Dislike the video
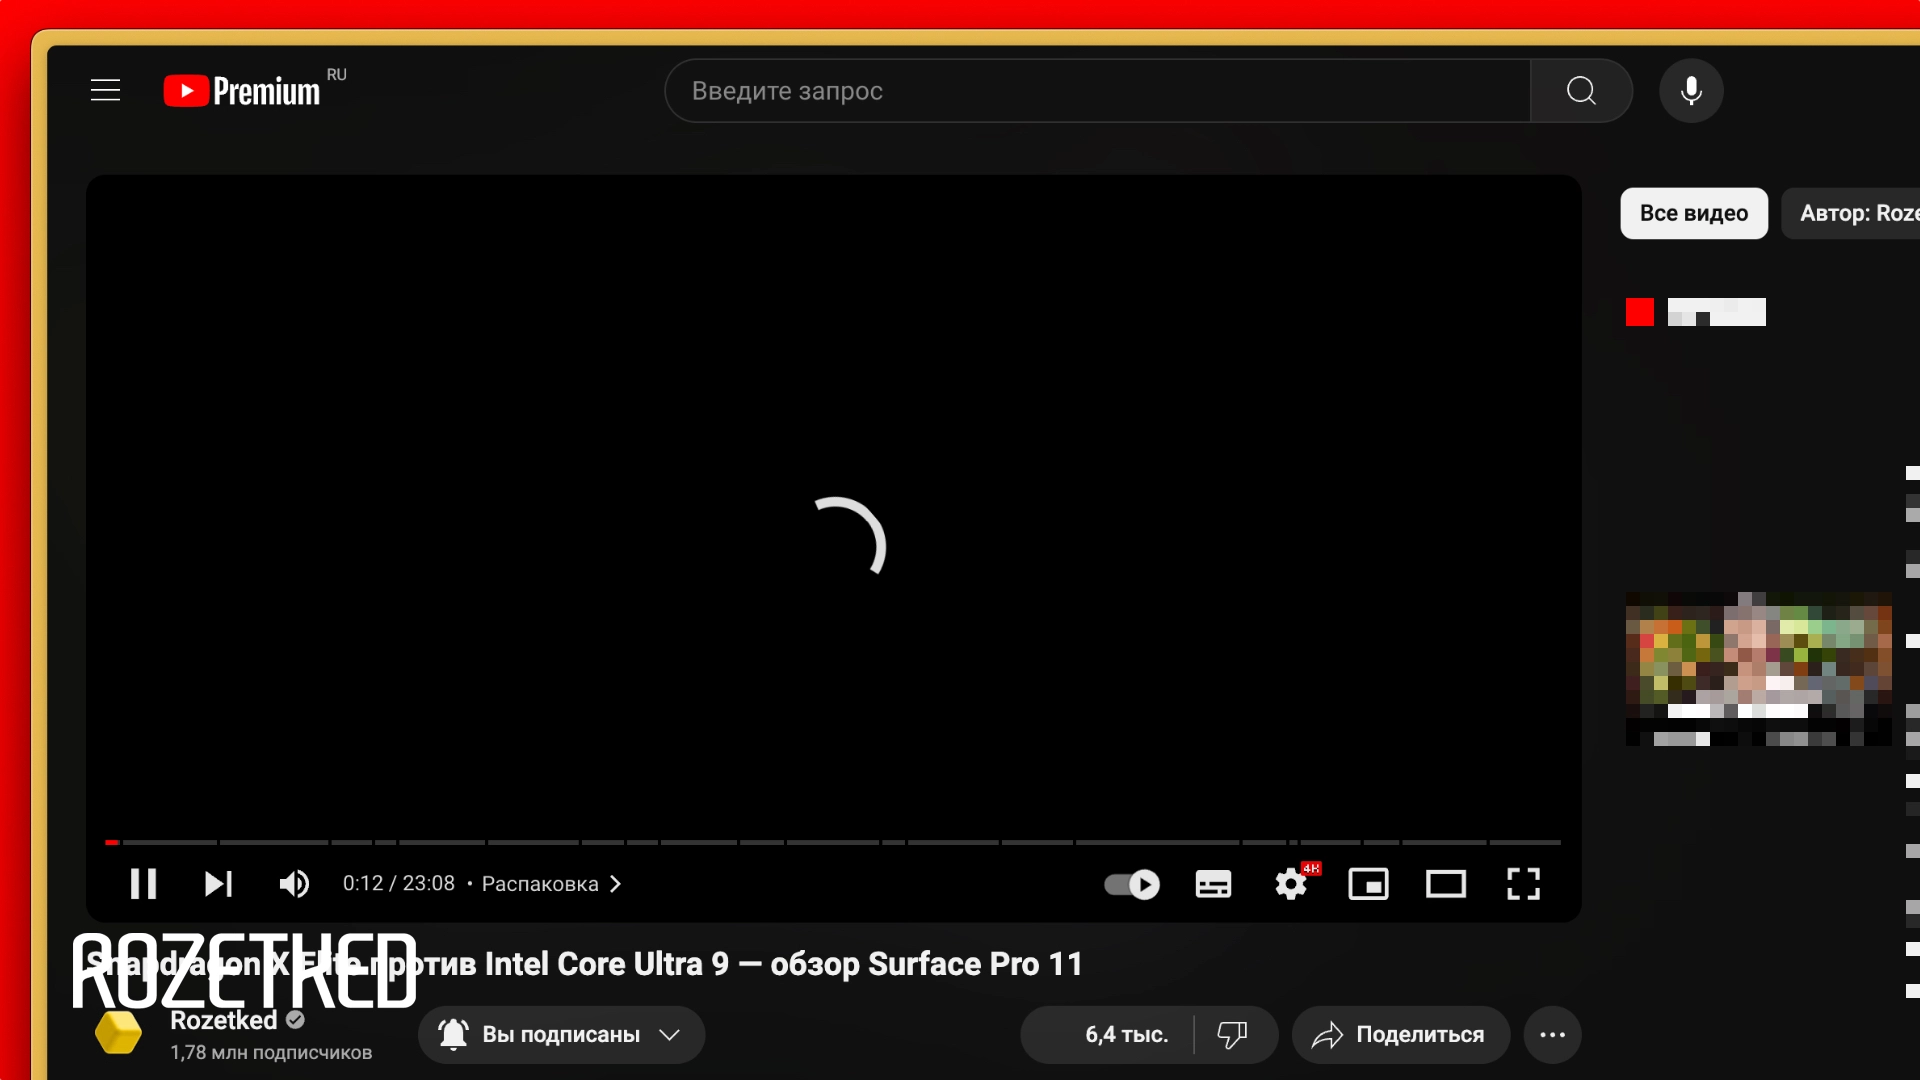The width and height of the screenshot is (1920, 1080). pyautogui.click(x=1233, y=1035)
